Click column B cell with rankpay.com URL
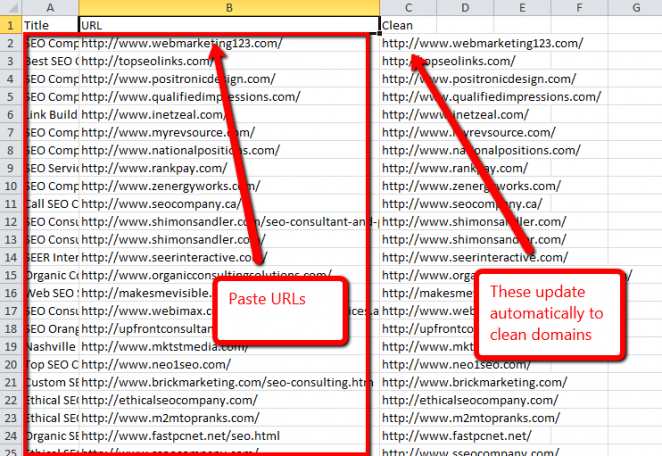This screenshot has width=662, height=456. tap(229, 168)
